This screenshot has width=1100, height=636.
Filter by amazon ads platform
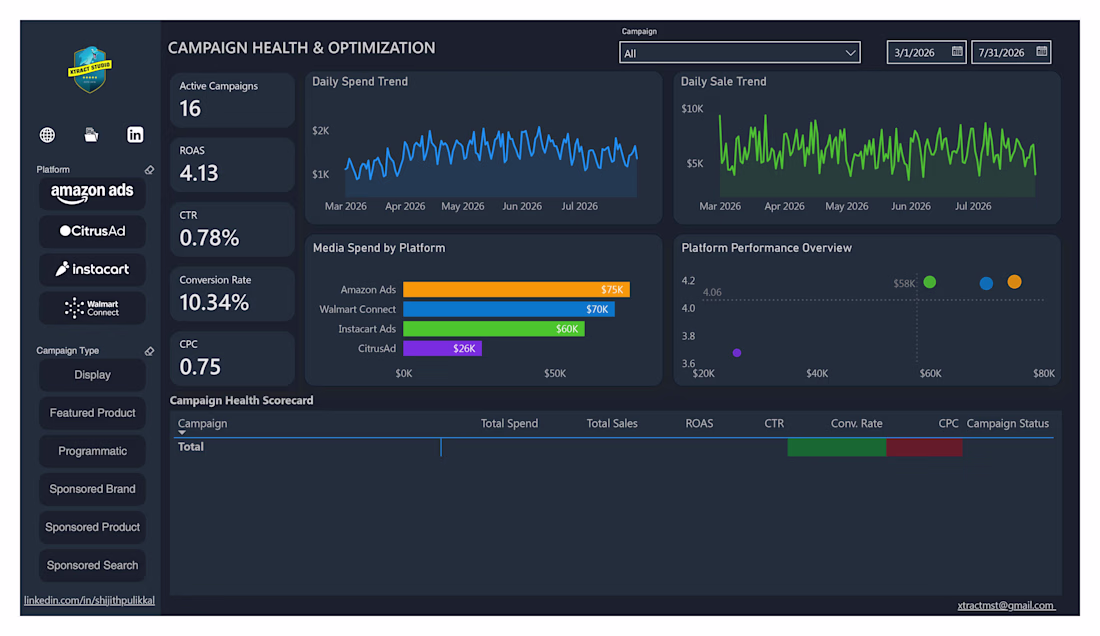tap(92, 193)
